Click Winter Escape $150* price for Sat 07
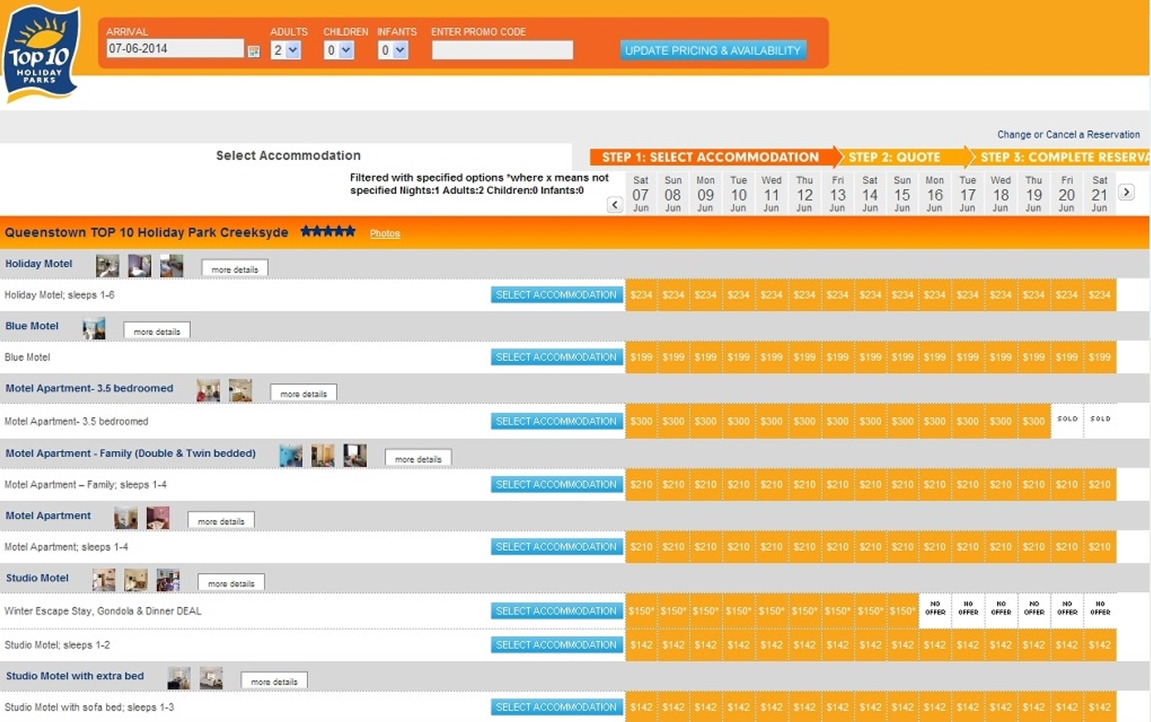The image size is (1151, 722). click(x=641, y=610)
